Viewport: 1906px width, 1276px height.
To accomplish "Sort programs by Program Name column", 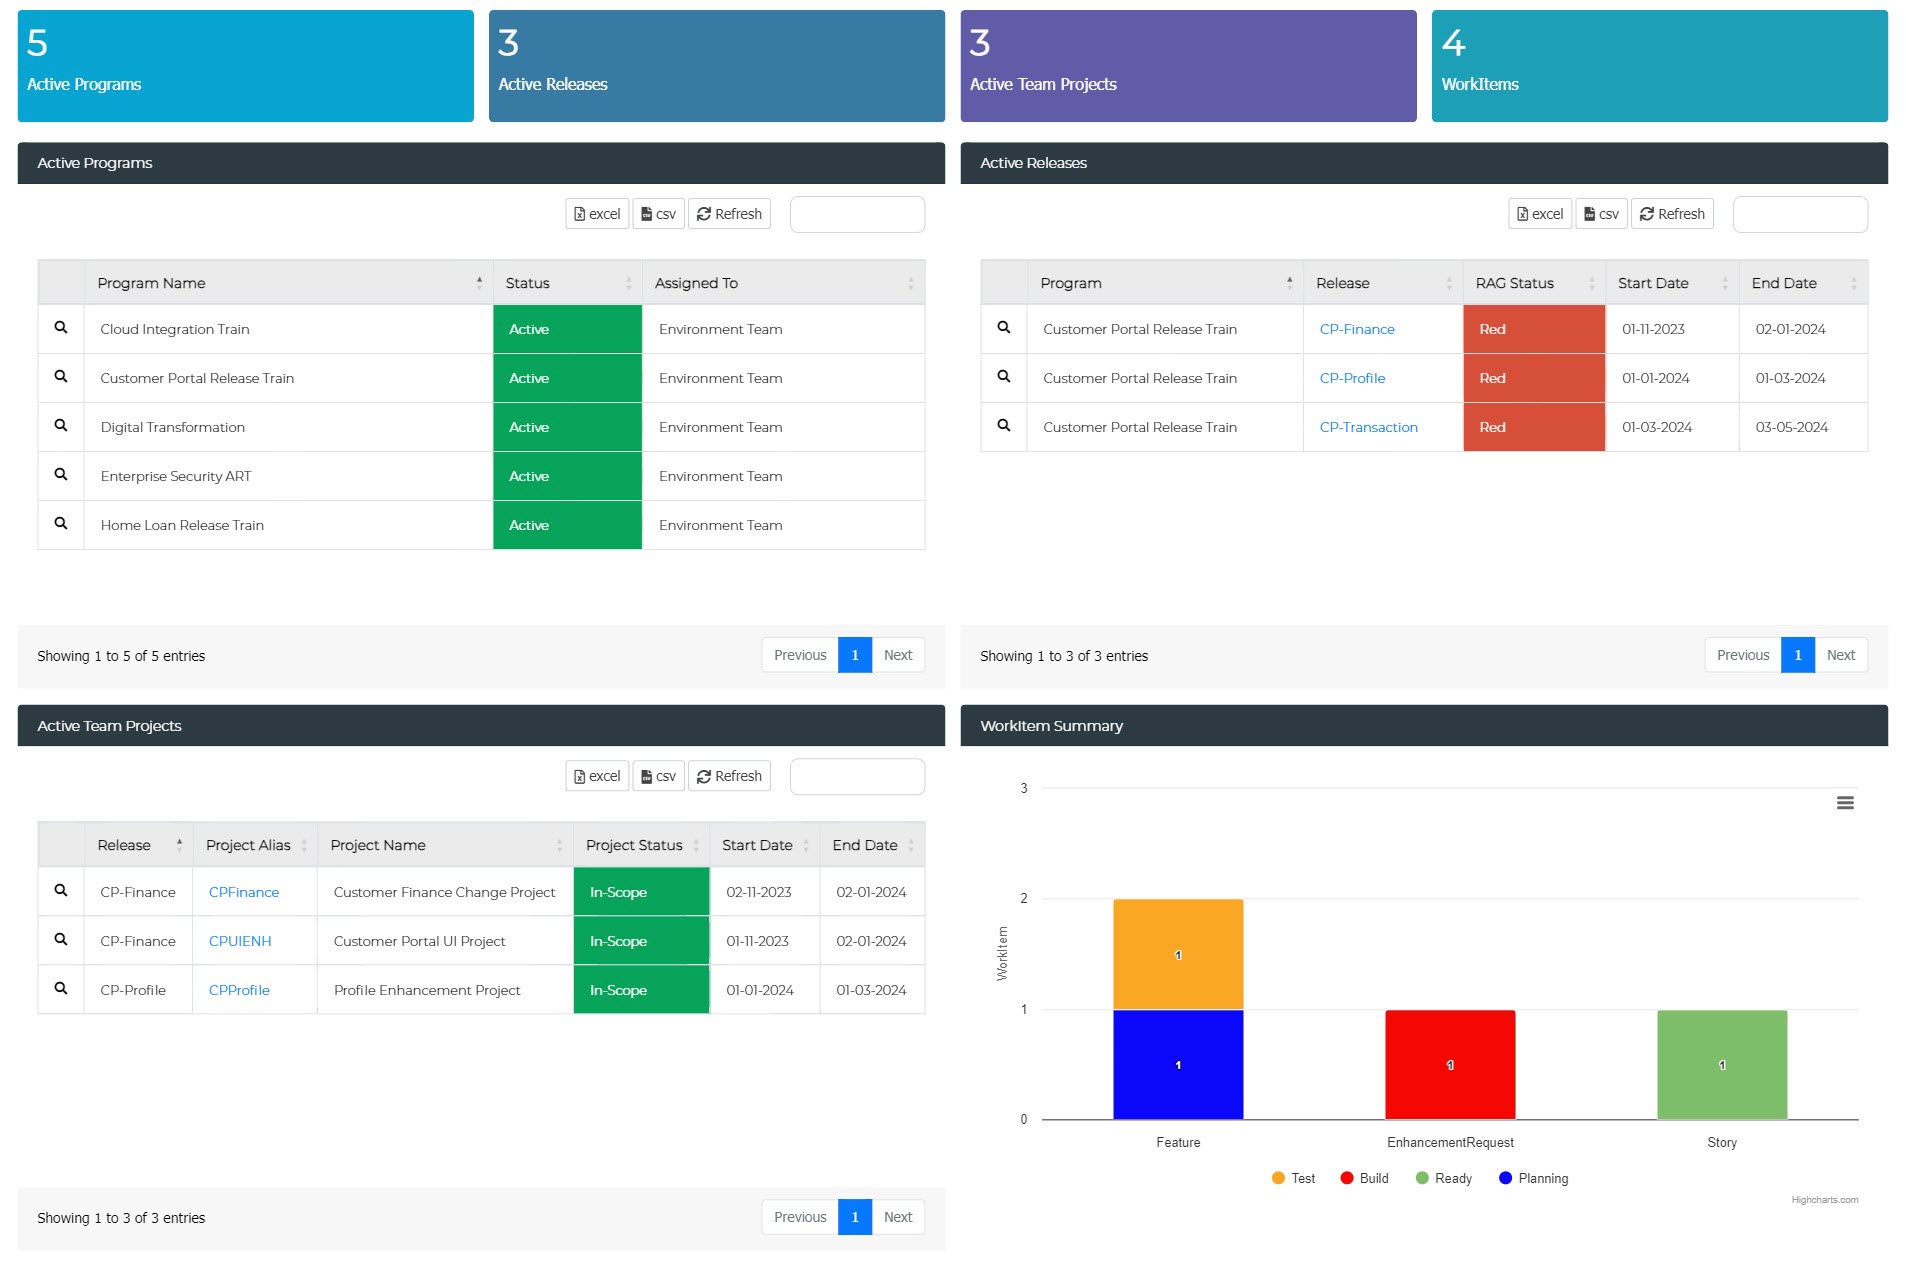I will click(x=289, y=283).
